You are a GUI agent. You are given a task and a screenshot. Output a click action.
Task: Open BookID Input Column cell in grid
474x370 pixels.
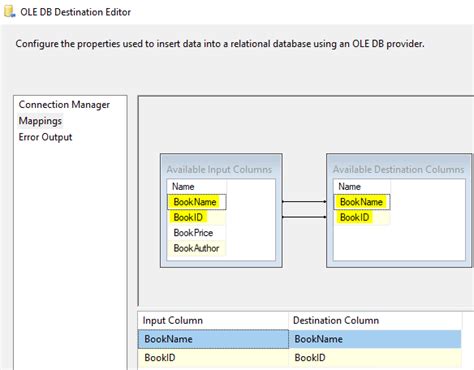coord(213,358)
